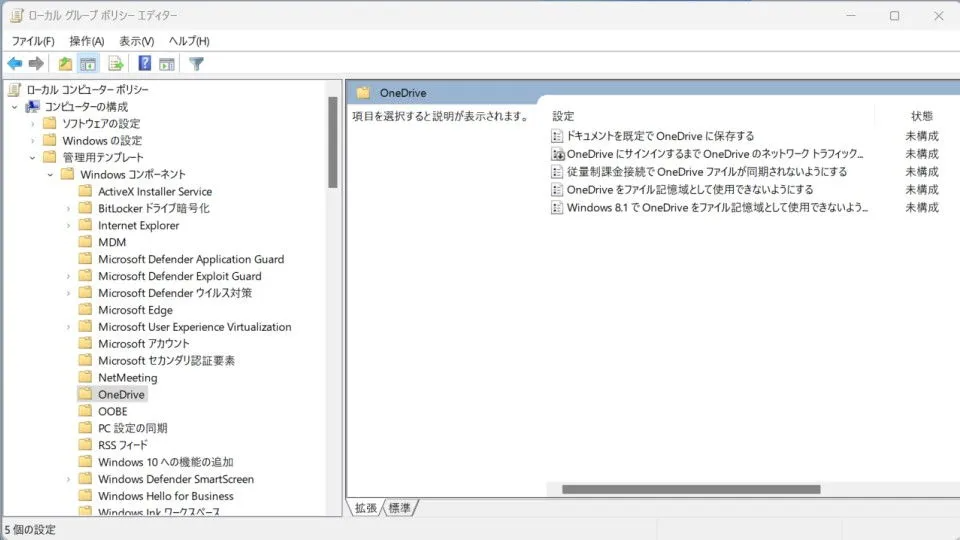
Task: Open the ファイル(F) menu
Action: coord(33,41)
